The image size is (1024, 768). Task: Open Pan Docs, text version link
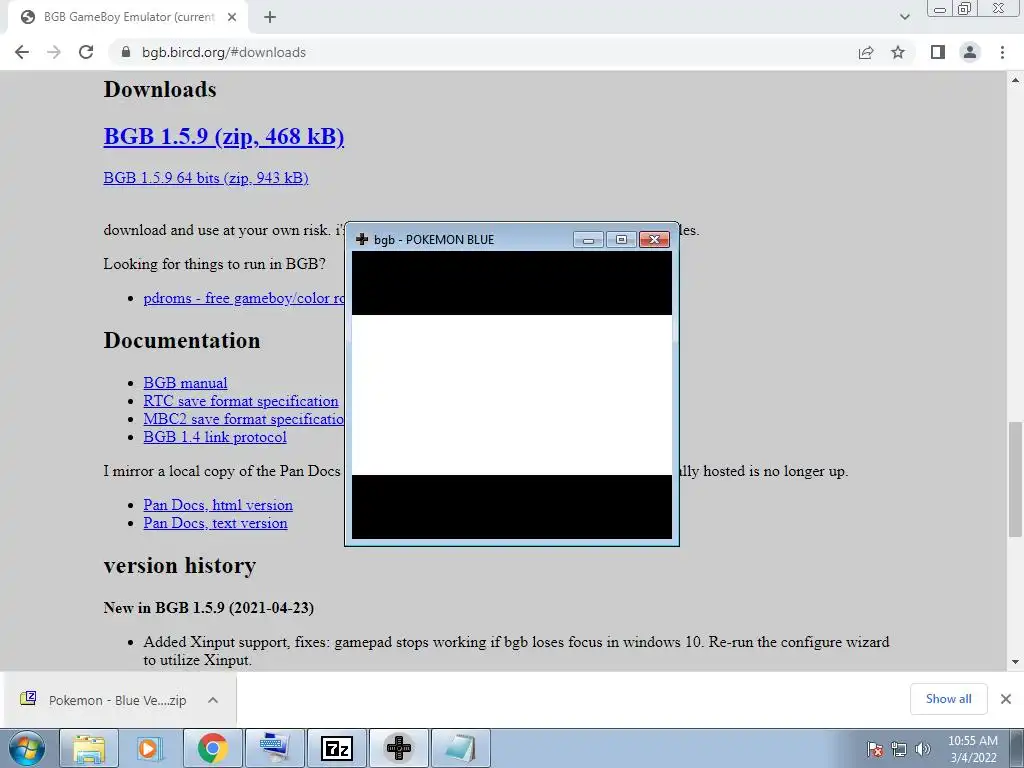[216, 523]
